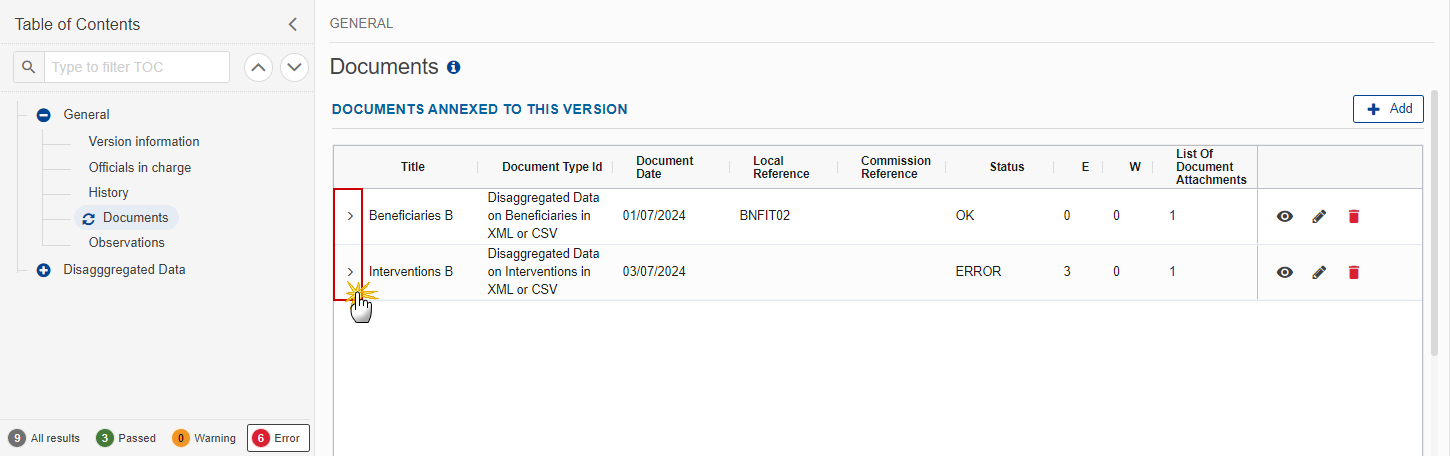This screenshot has height=456, width=1450.
Task: Collapse the Table of Contents panel
Action: point(292,24)
